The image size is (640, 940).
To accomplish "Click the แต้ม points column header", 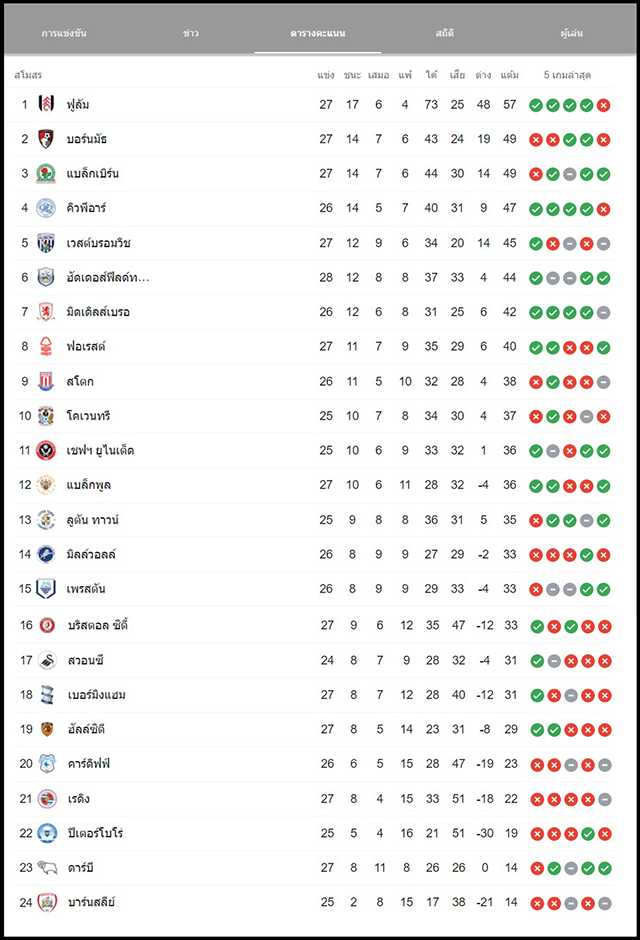I will coord(509,75).
